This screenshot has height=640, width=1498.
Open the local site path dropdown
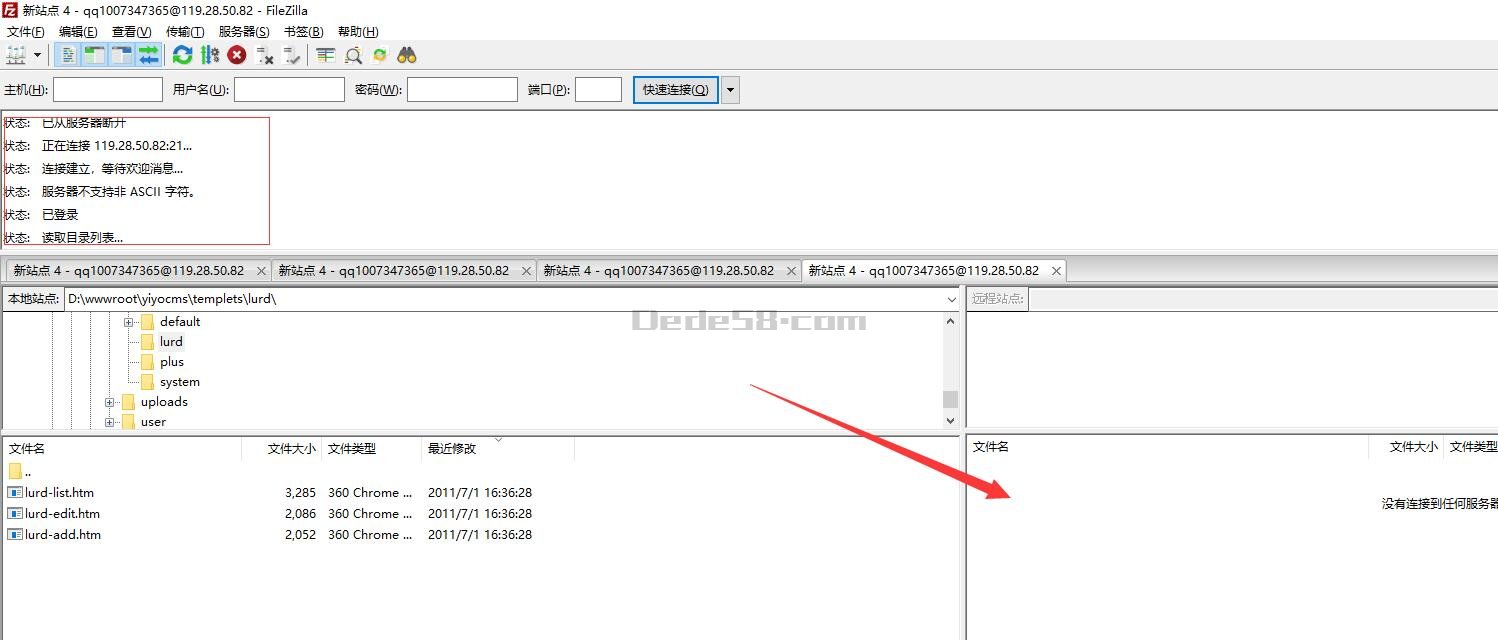[951, 299]
